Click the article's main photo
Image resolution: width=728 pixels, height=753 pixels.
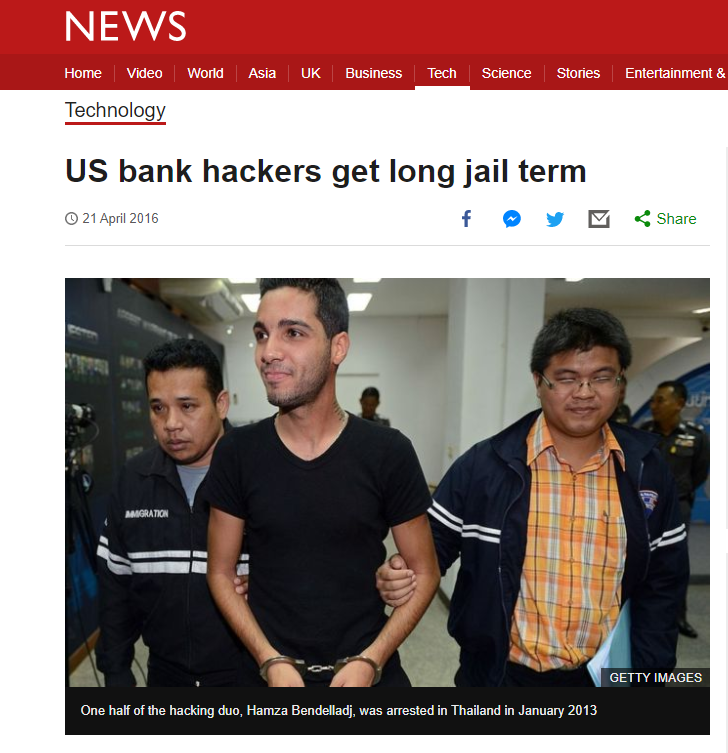387,482
